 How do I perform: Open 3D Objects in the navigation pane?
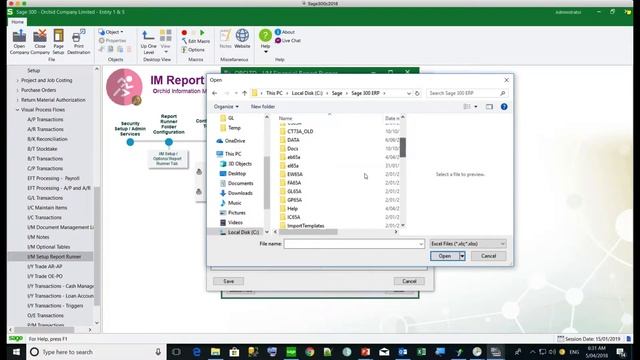pyautogui.click(x=236, y=164)
